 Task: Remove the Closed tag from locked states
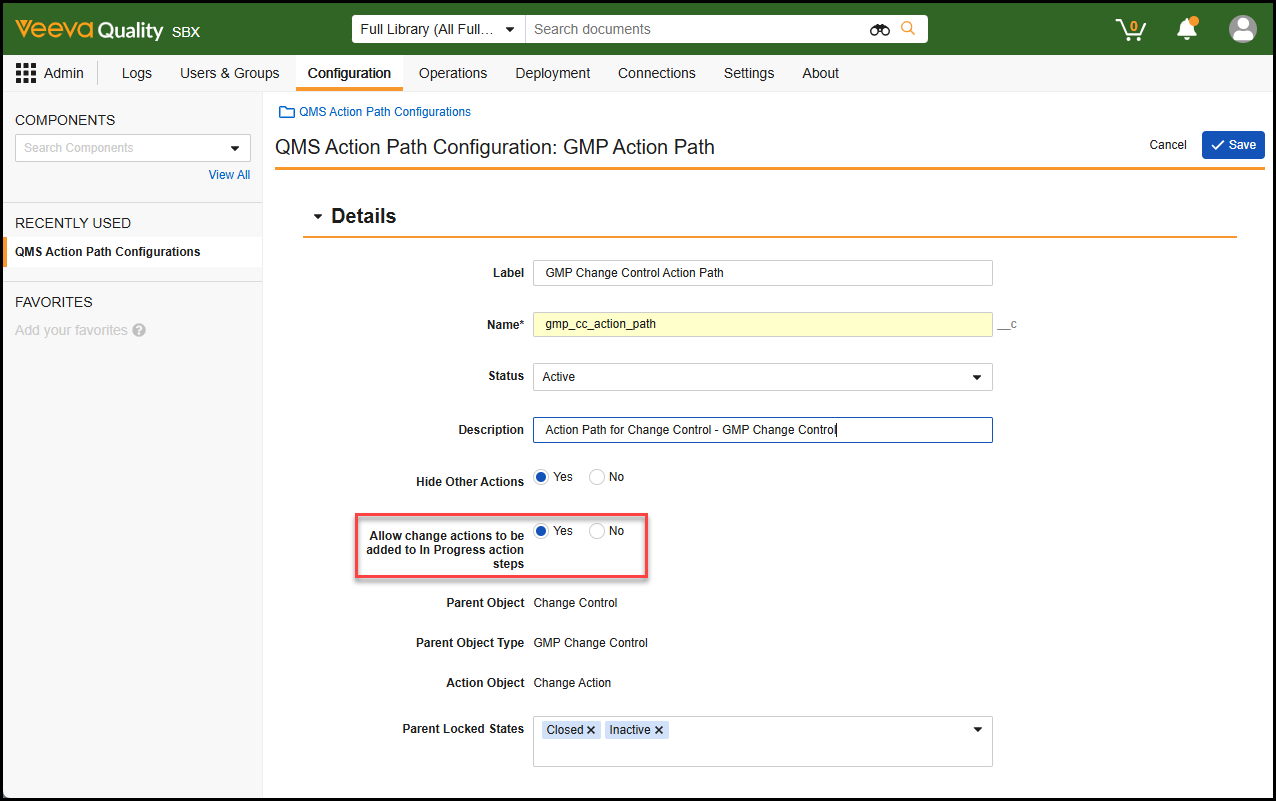tap(591, 730)
